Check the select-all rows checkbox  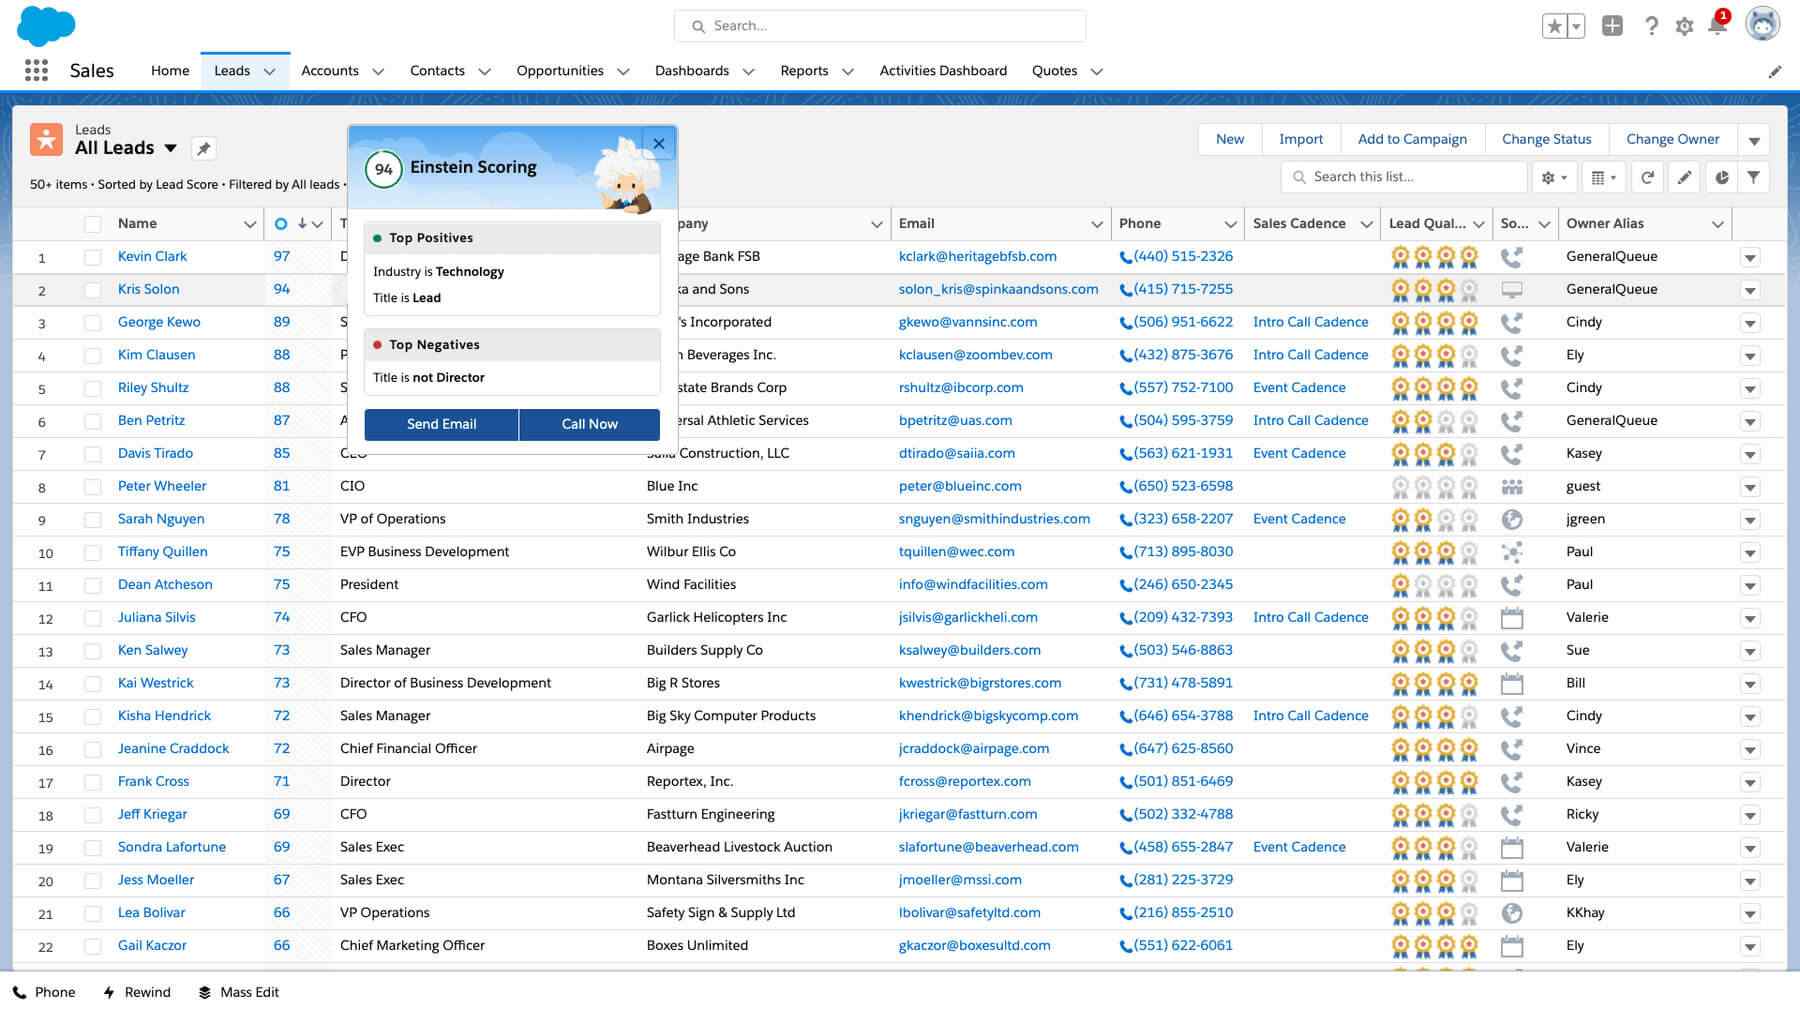pyautogui.click(x=93, y=224)
